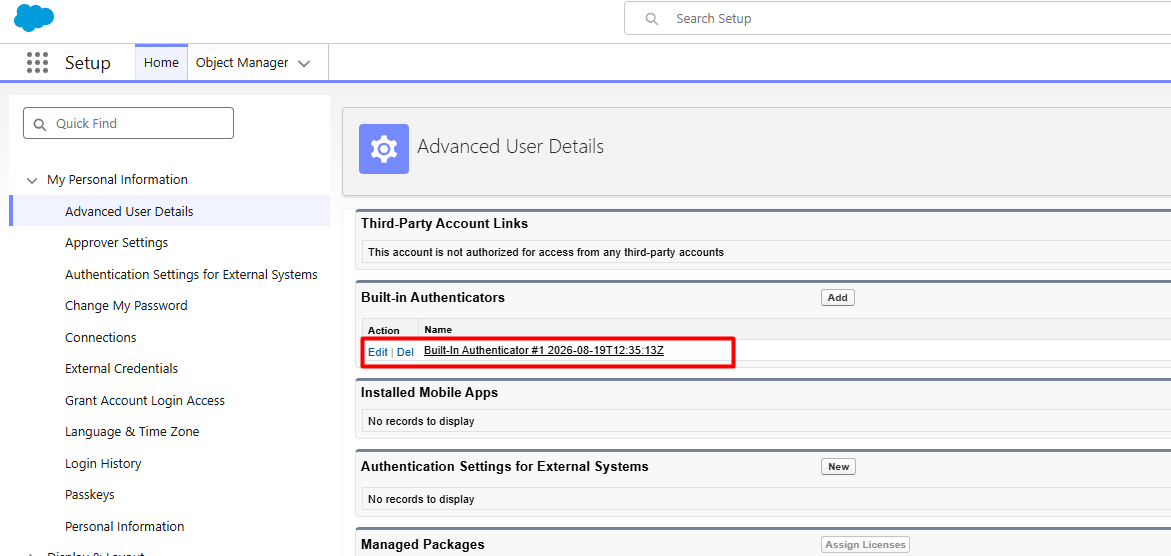Open External Credentials in sidebar
The image size is (1171, 556).
(x=122, y=369)
